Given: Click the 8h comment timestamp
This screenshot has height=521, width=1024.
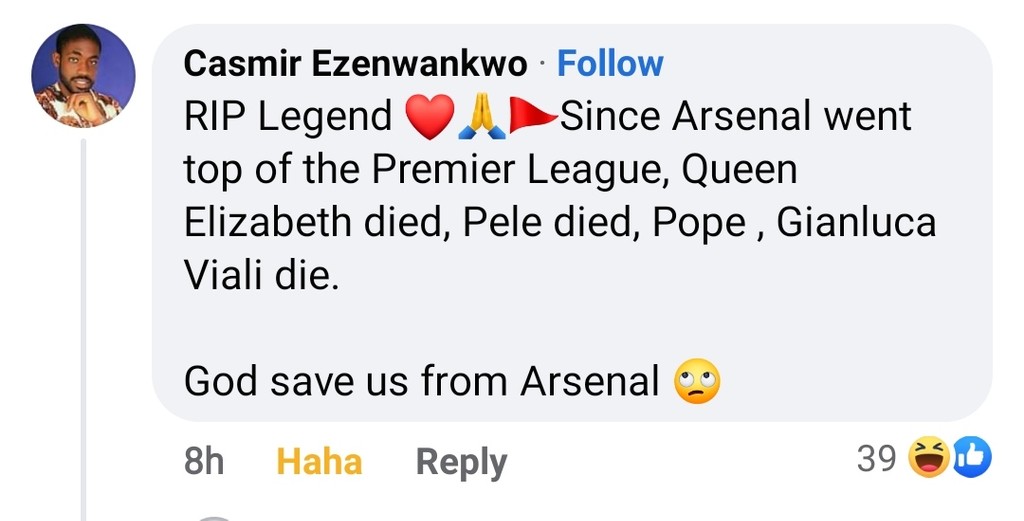Looking at the screenshot, I should (x=204, y=462).
